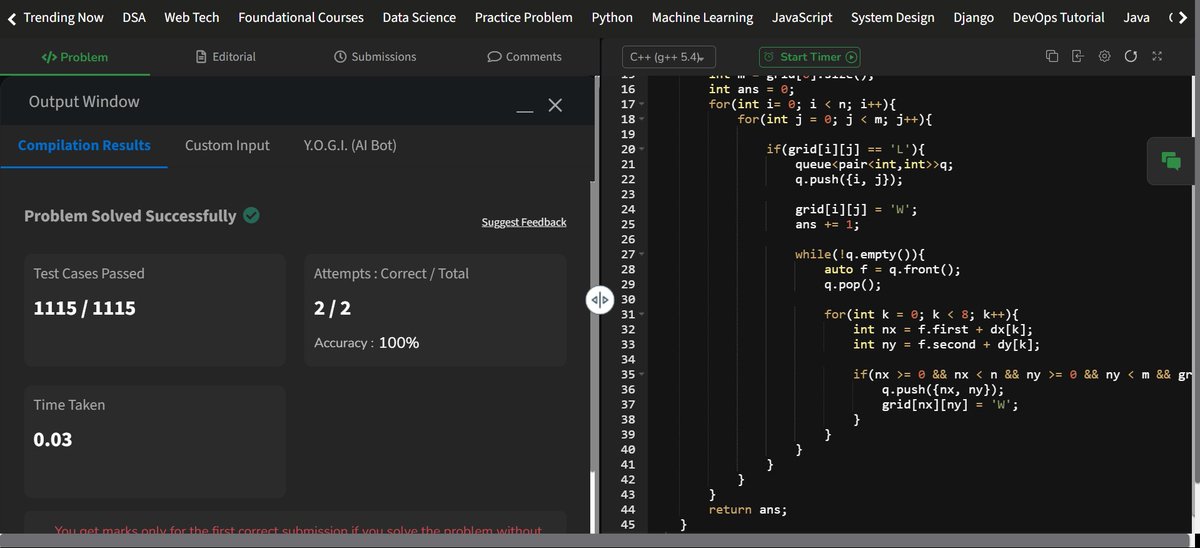
Task: Click code line 'q.push({i, j});'
Action: [x=849, y=179]
